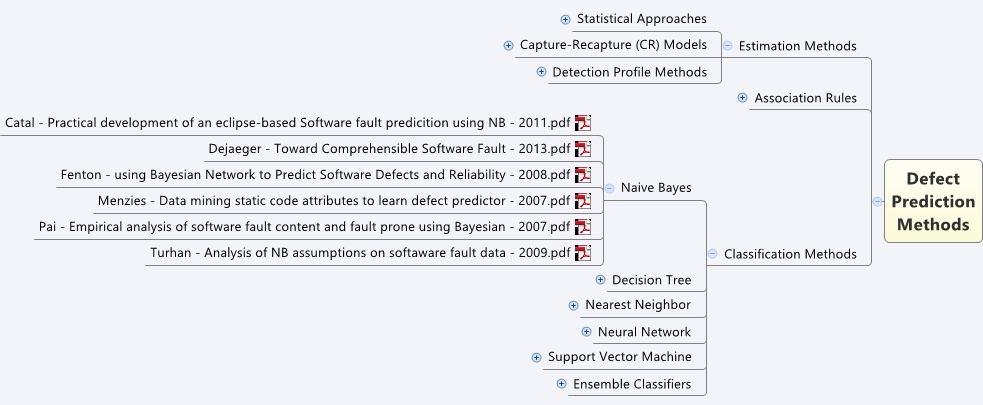Open PDF icon beside Turhan 2009 paper
Viewport: 983px width, 405px height.
click(x=583, y=253)
